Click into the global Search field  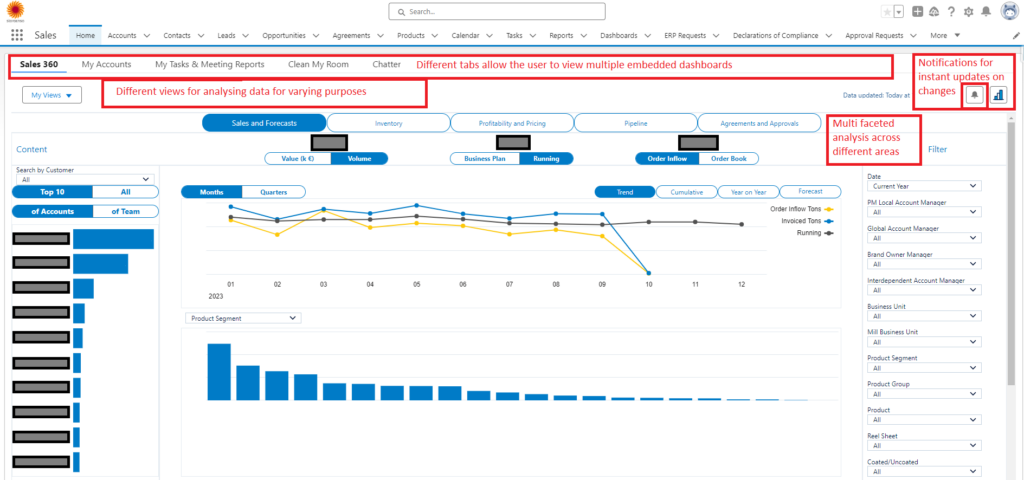tap(497, 12)
